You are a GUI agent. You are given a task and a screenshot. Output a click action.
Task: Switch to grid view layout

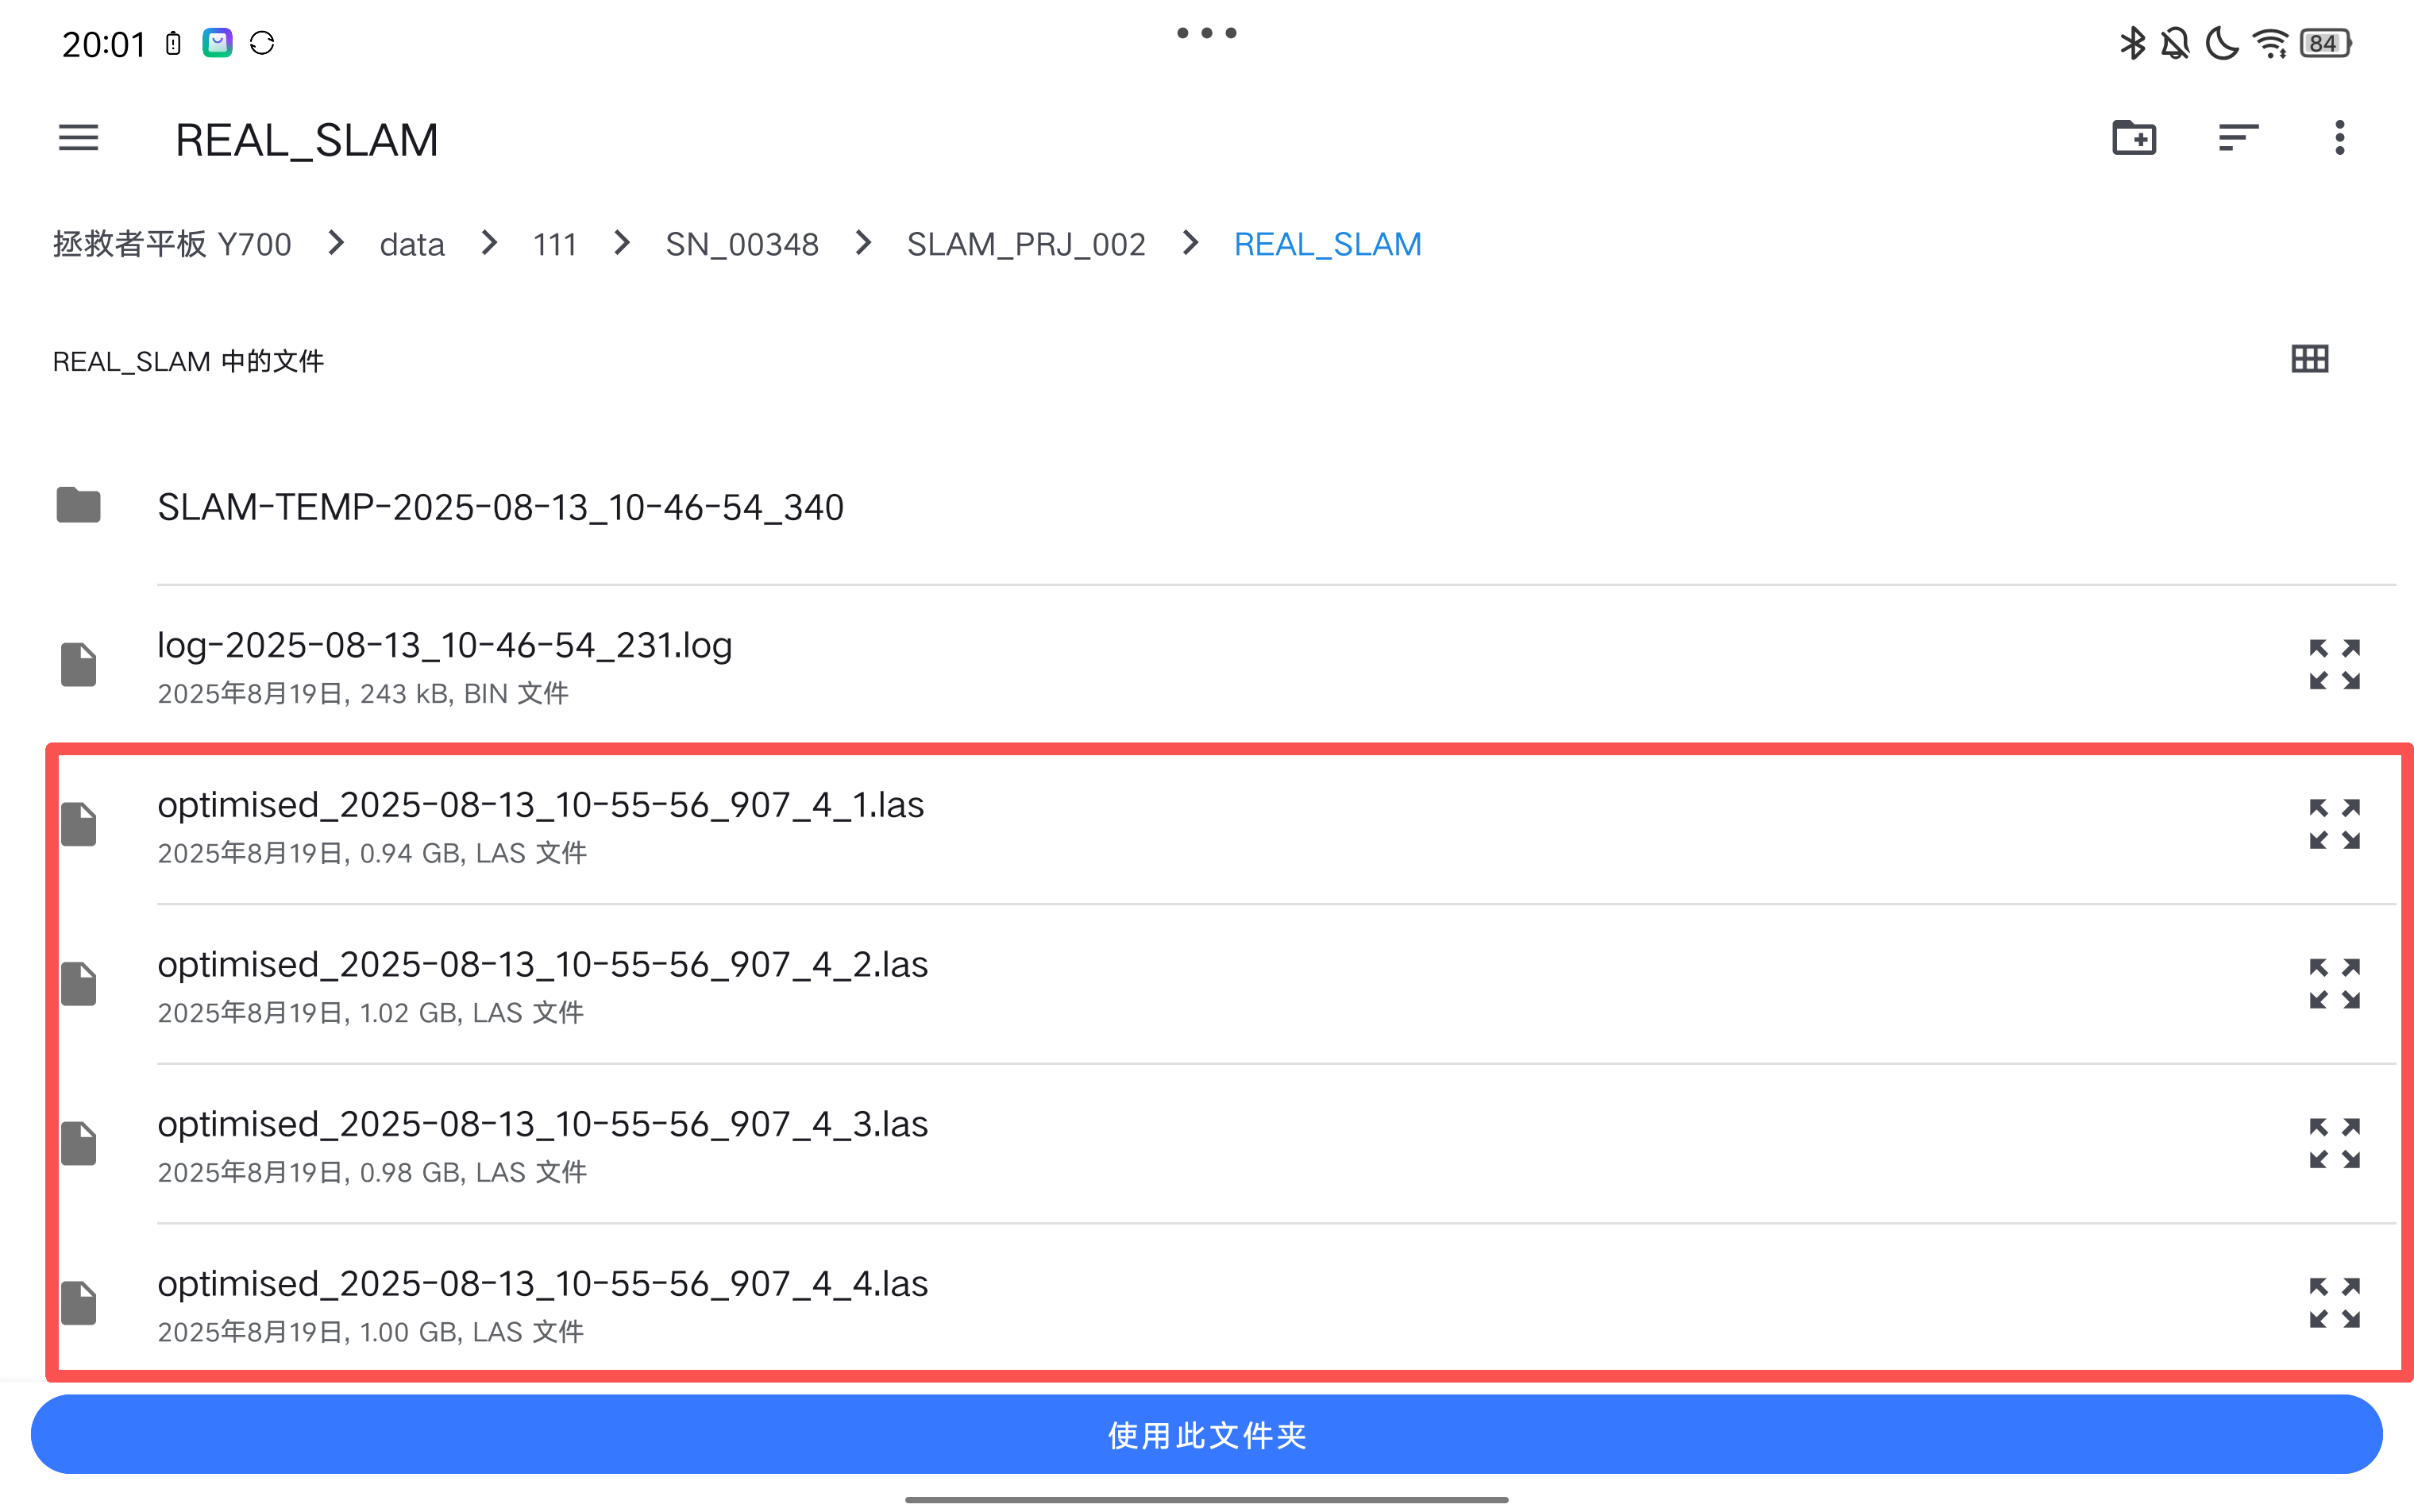click(x=2309, y=359)
